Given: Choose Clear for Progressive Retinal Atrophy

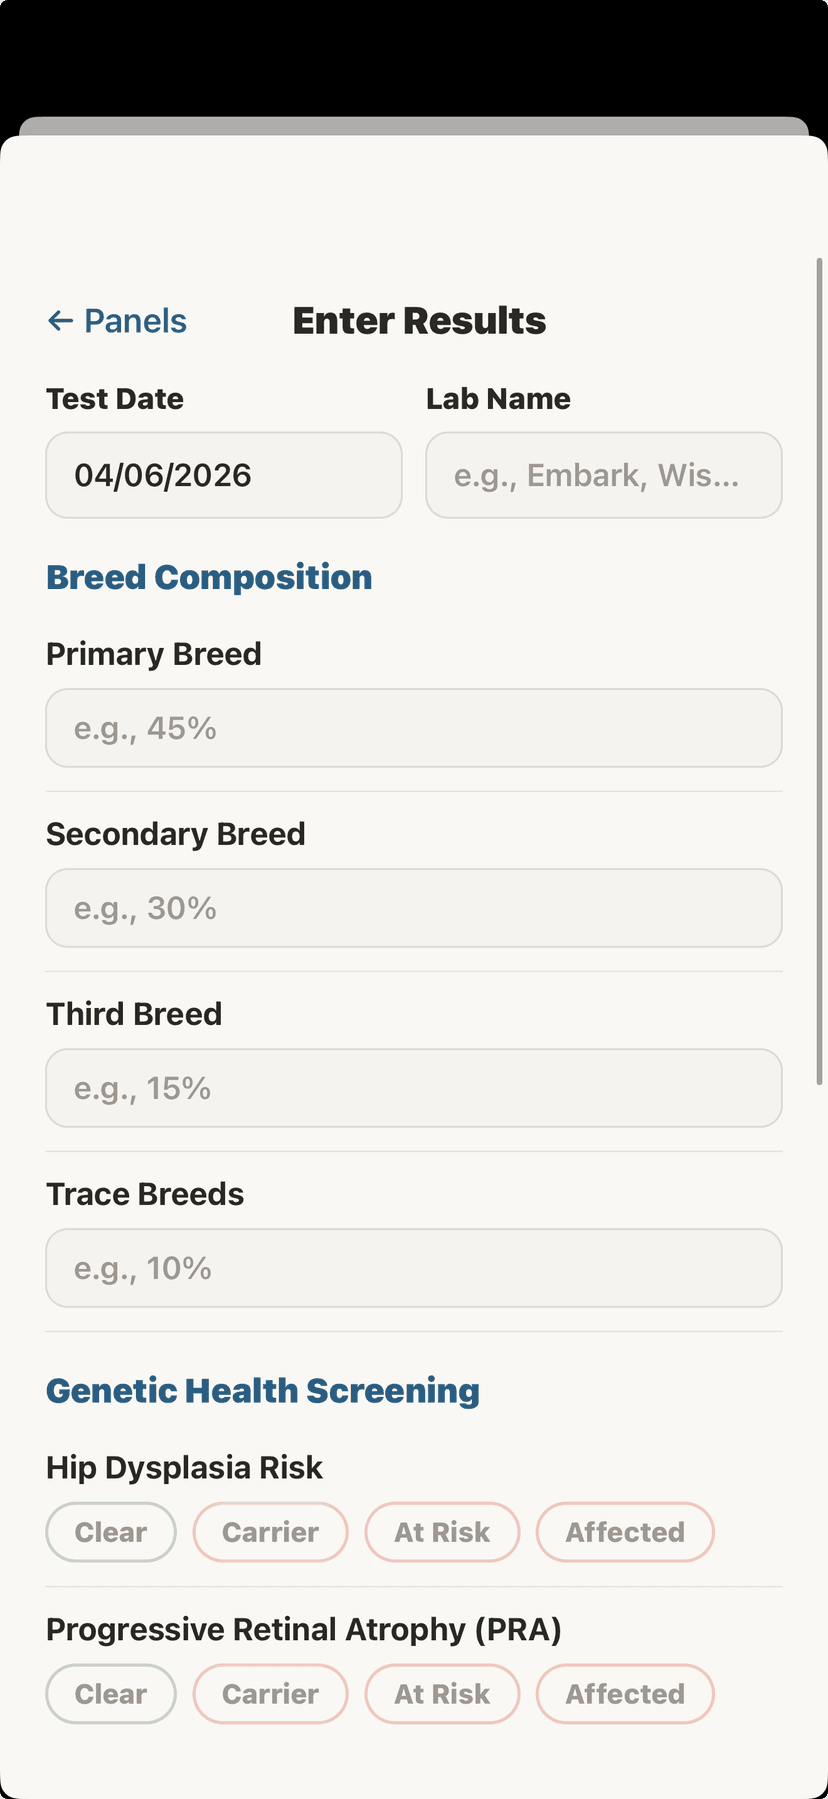Looking at the screenshot, I should coord(110,1693).
